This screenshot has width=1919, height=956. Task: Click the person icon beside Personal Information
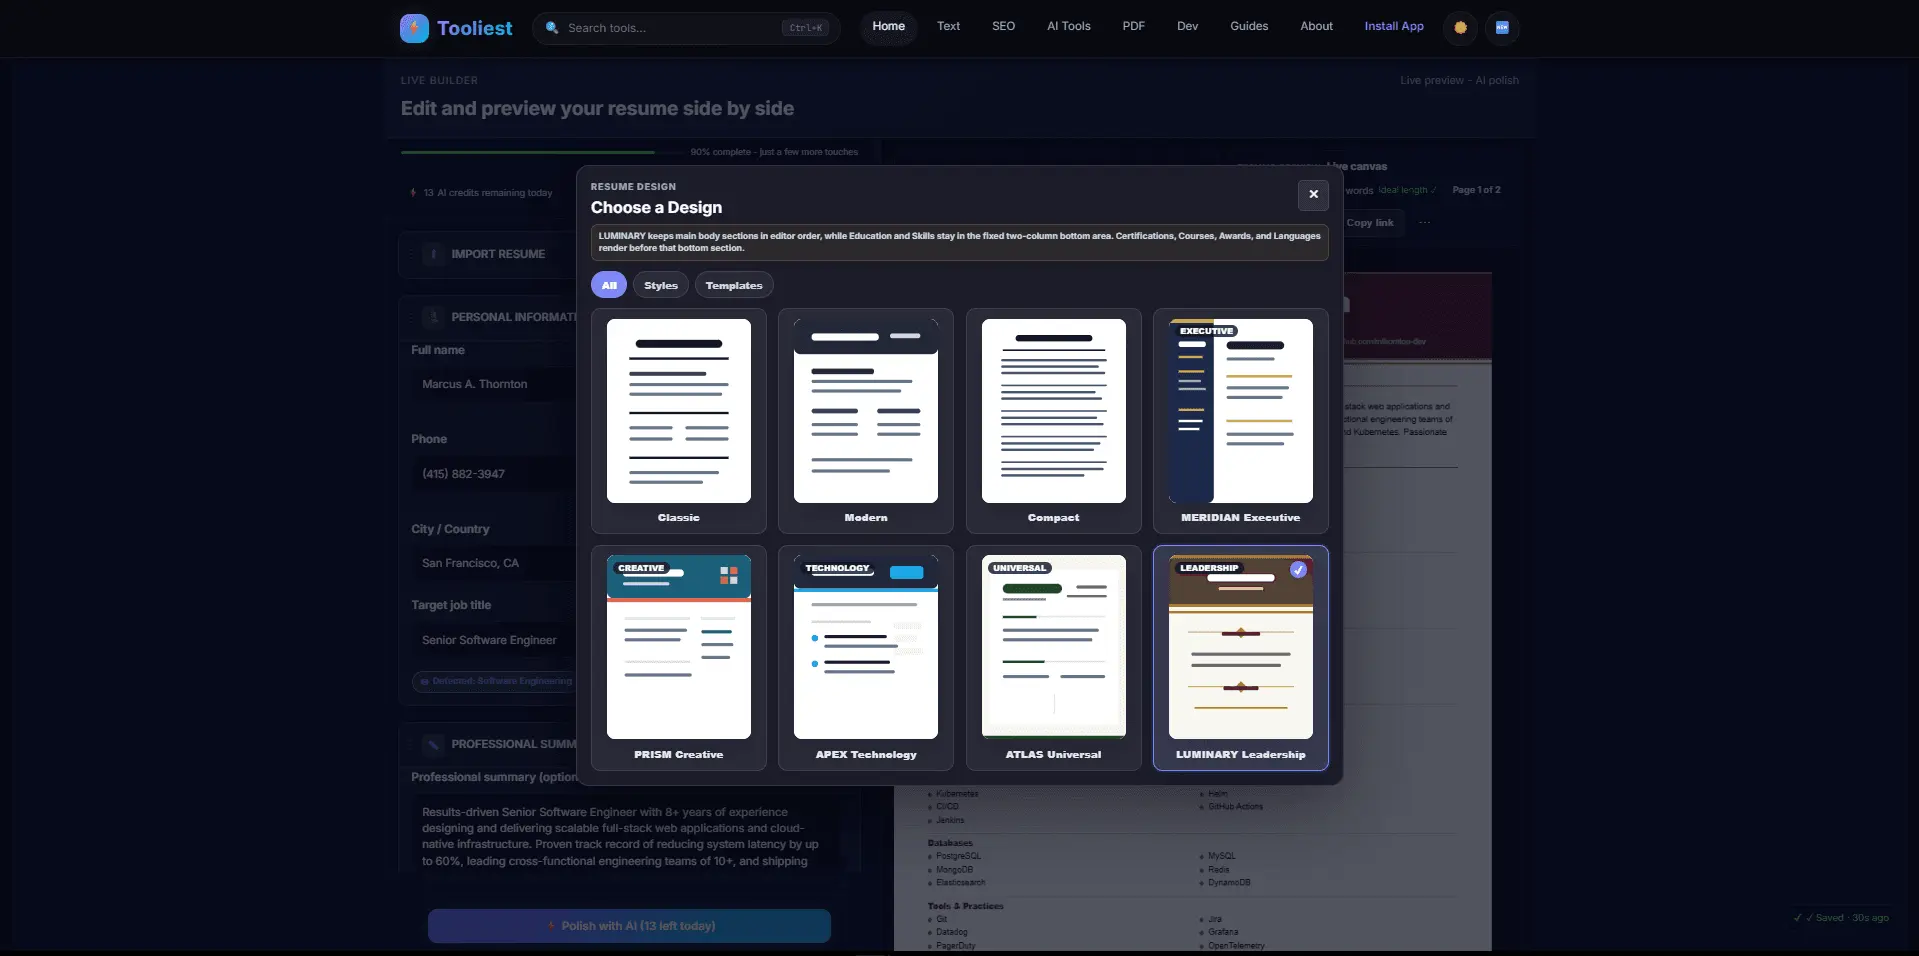433,317
